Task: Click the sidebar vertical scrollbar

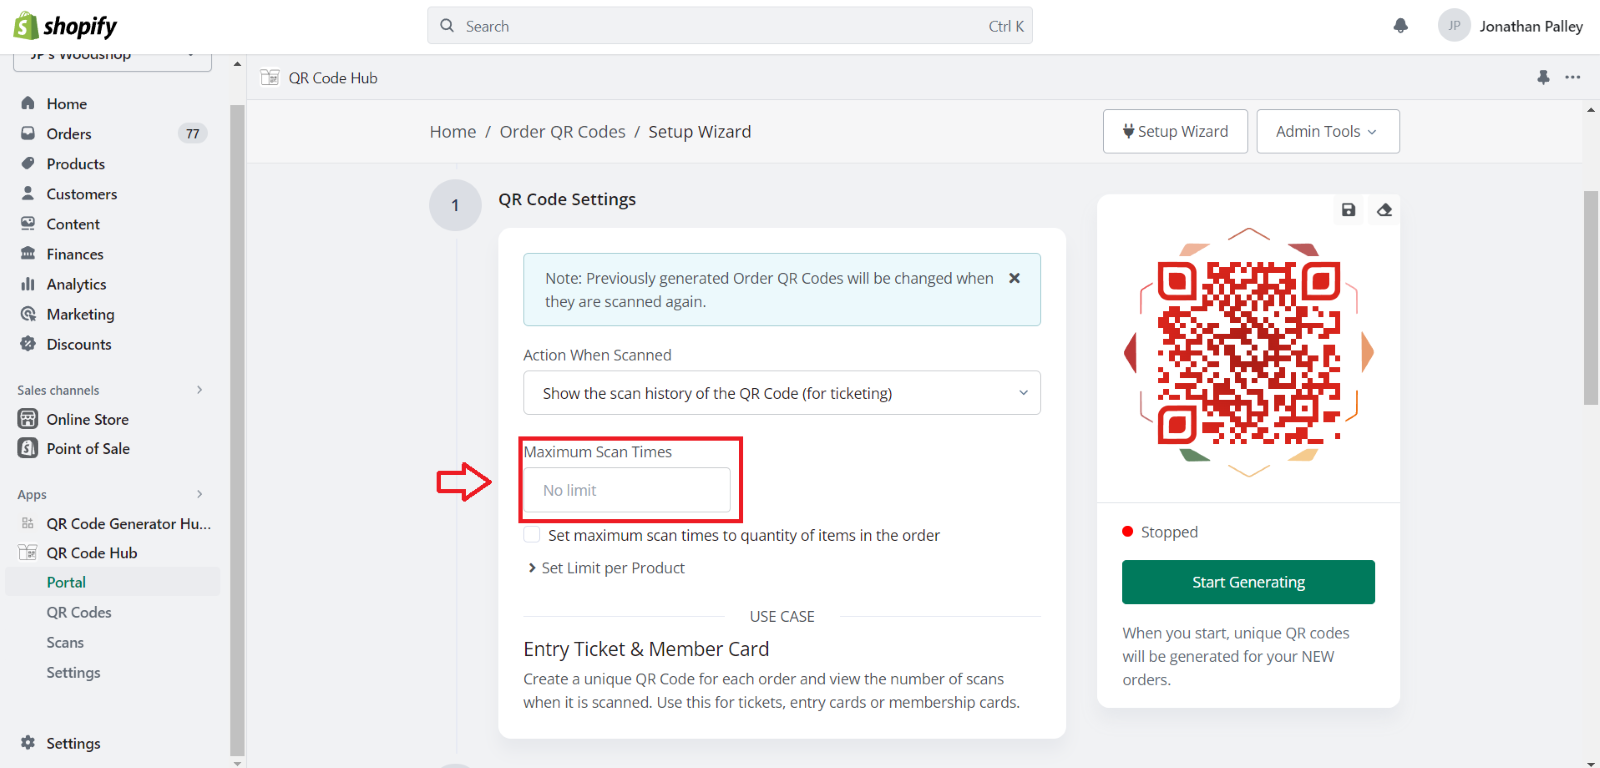Action: pyautogui.click(x=237, y=430)
